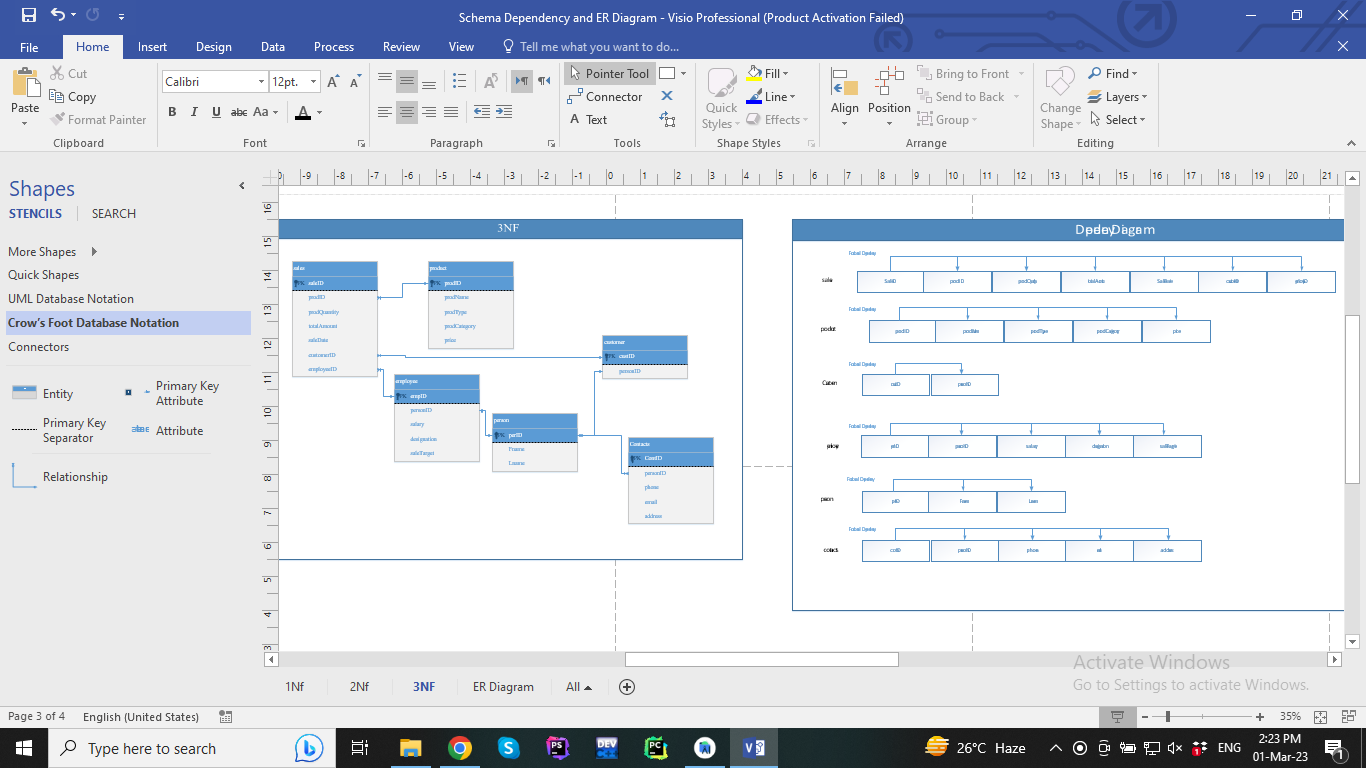The image size is (1366, 768).
Task: Activate the Connector tool
Action: pos(605,97)
